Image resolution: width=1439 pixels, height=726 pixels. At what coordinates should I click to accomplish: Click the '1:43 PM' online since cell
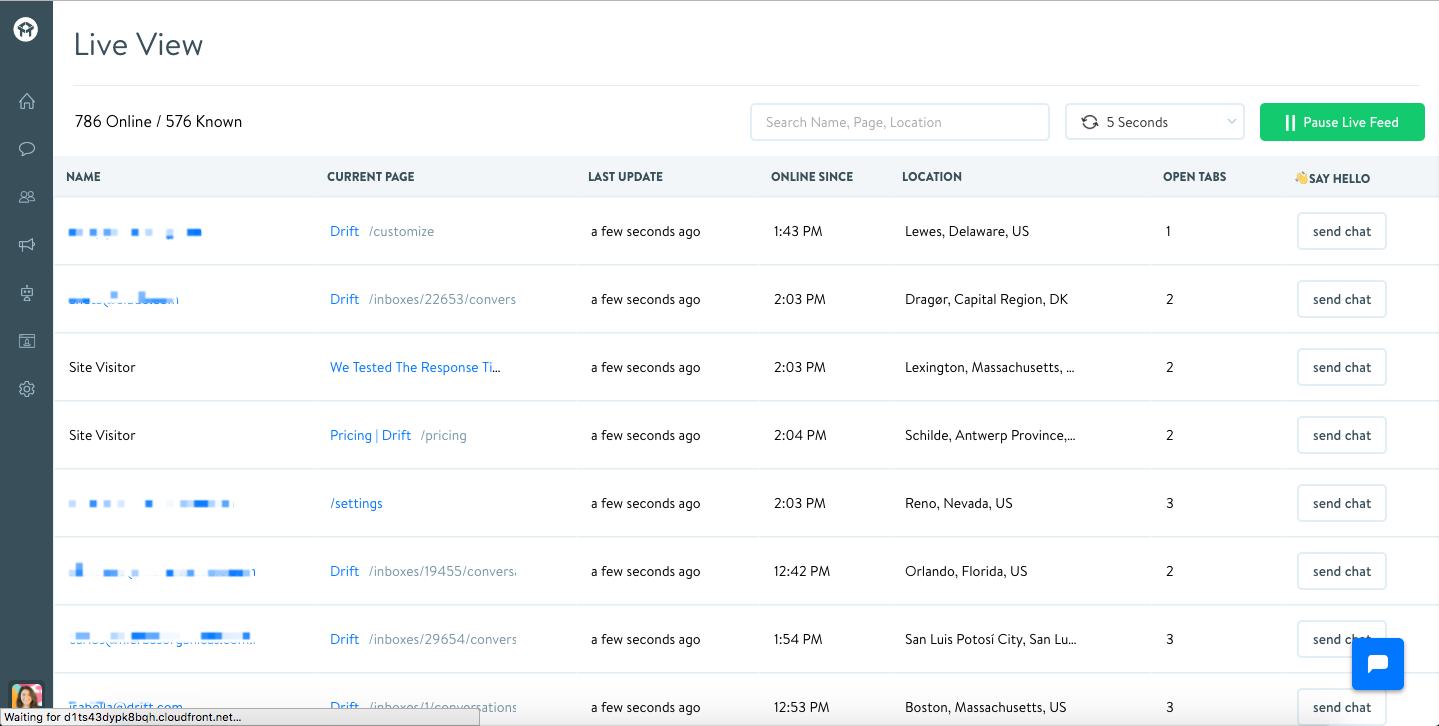pyautogui.click(x=798, y=231)
